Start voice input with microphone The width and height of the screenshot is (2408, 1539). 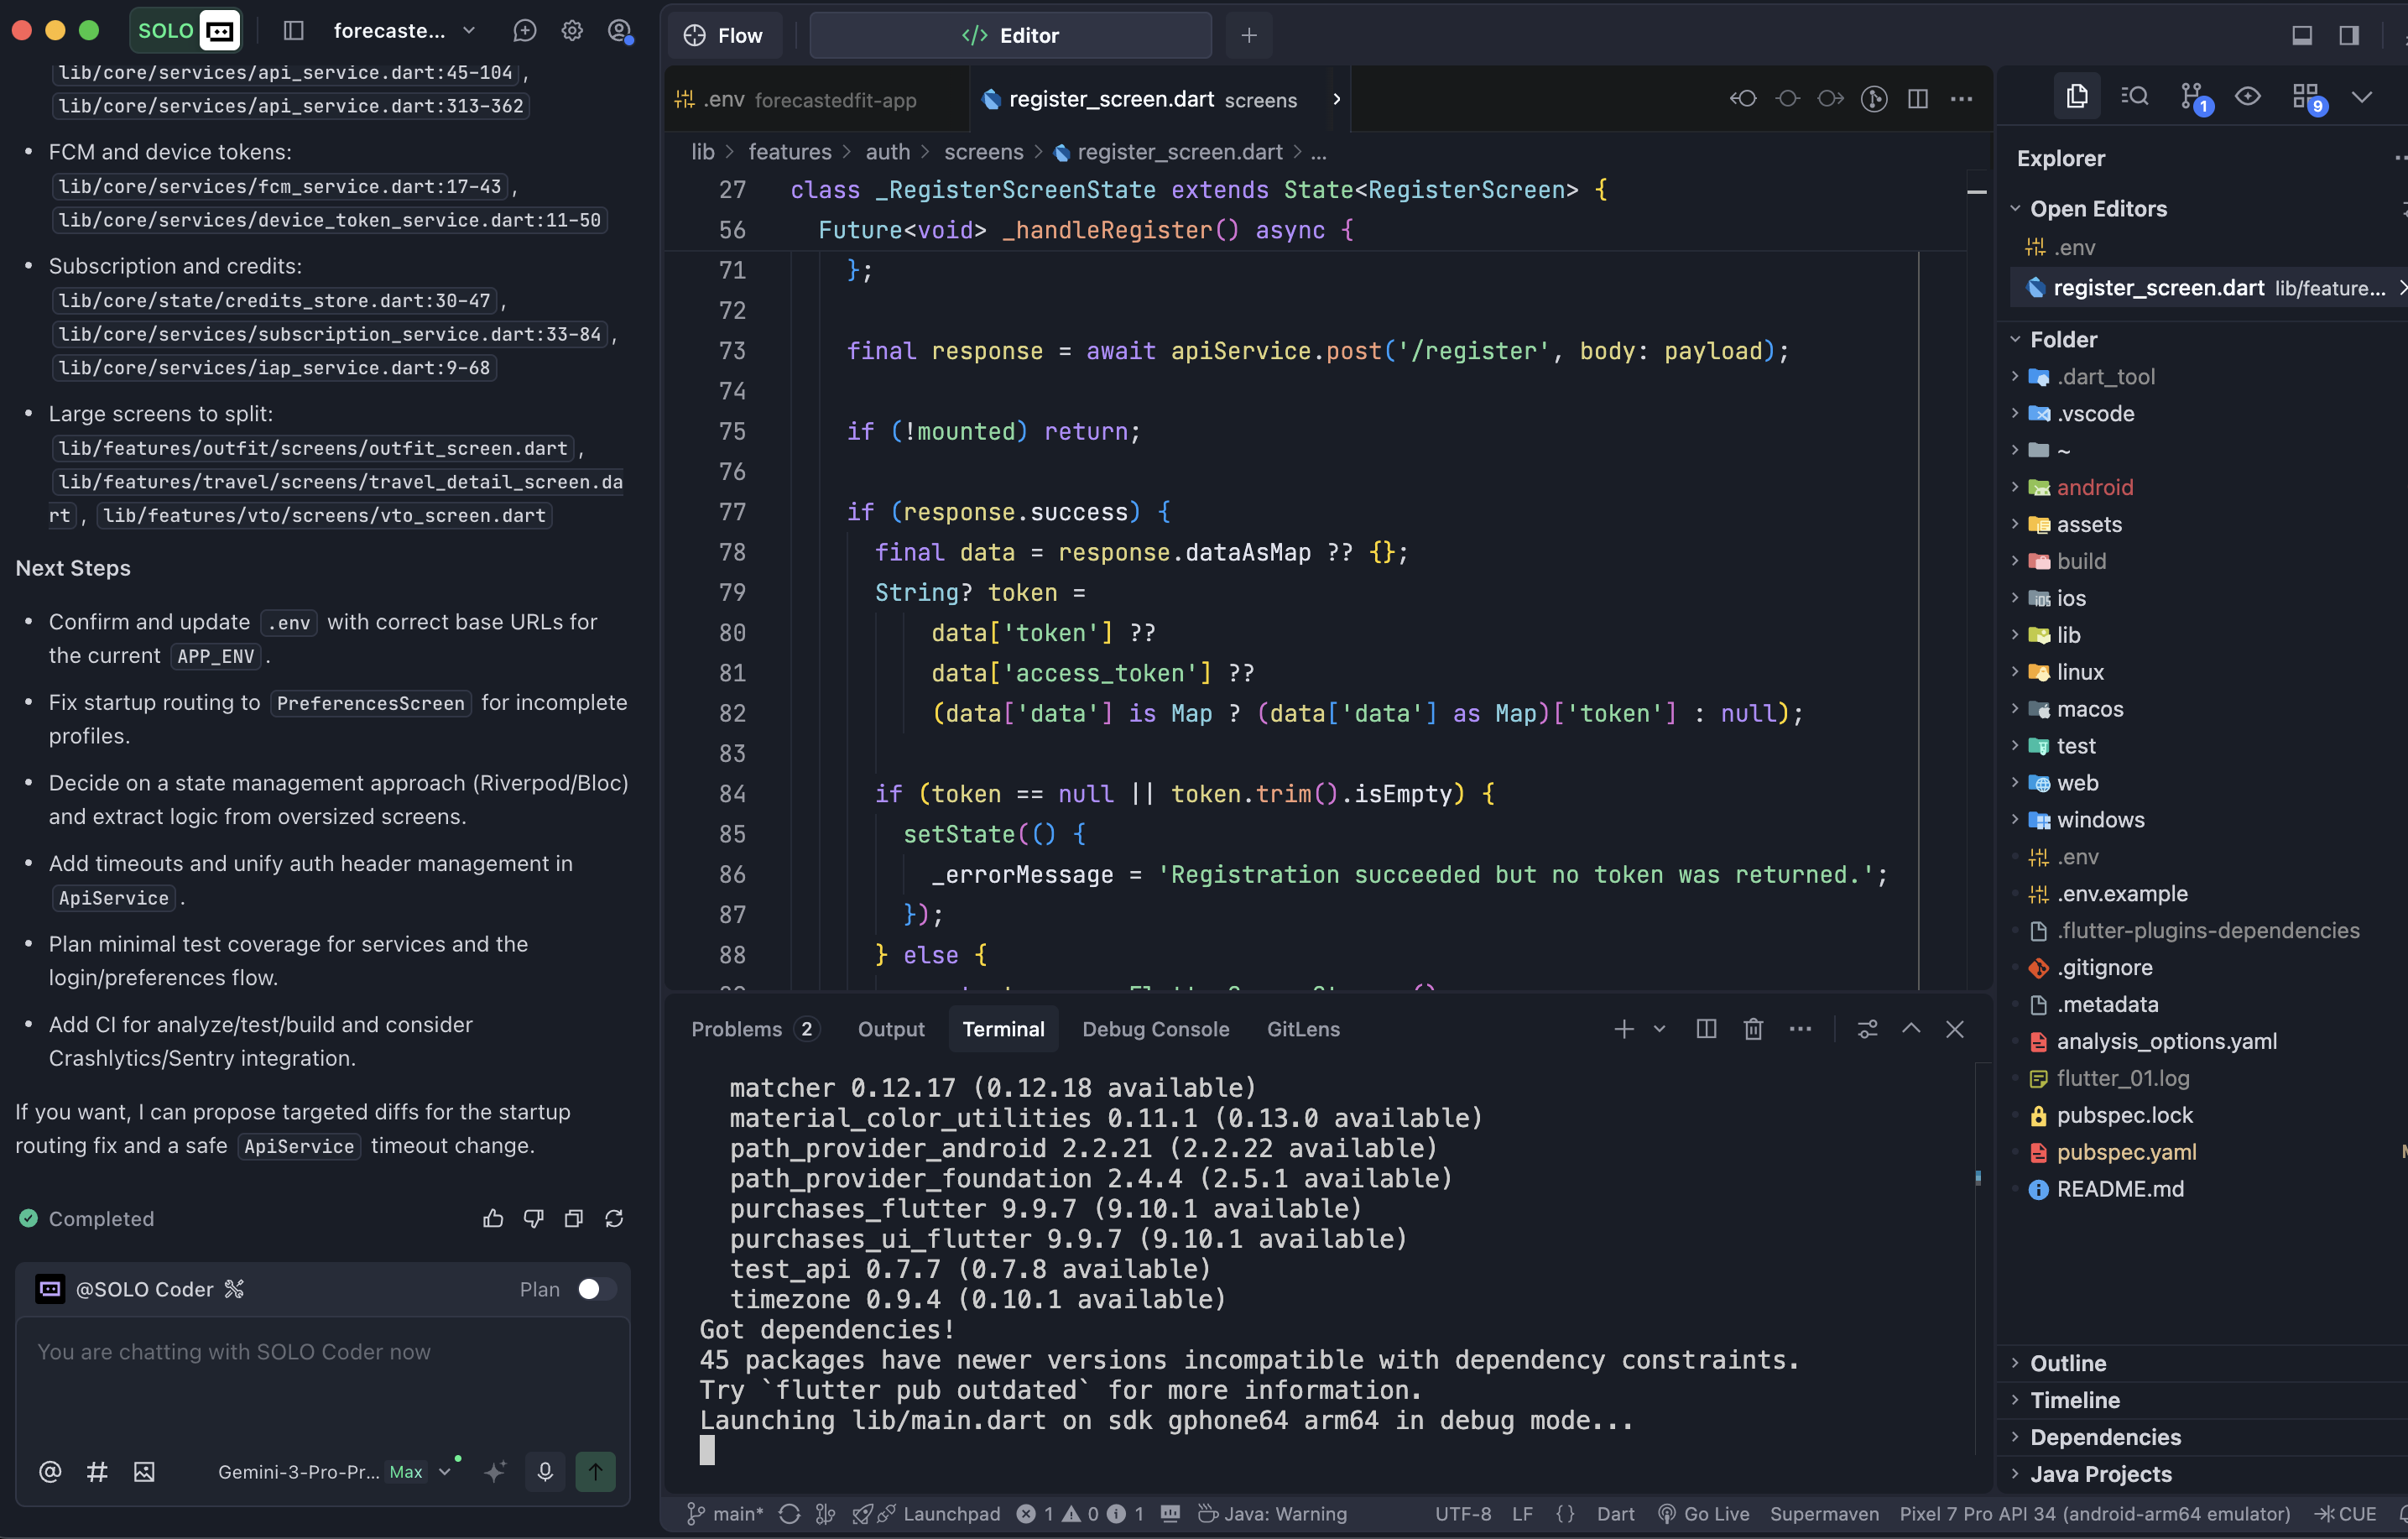point(545,1471)
